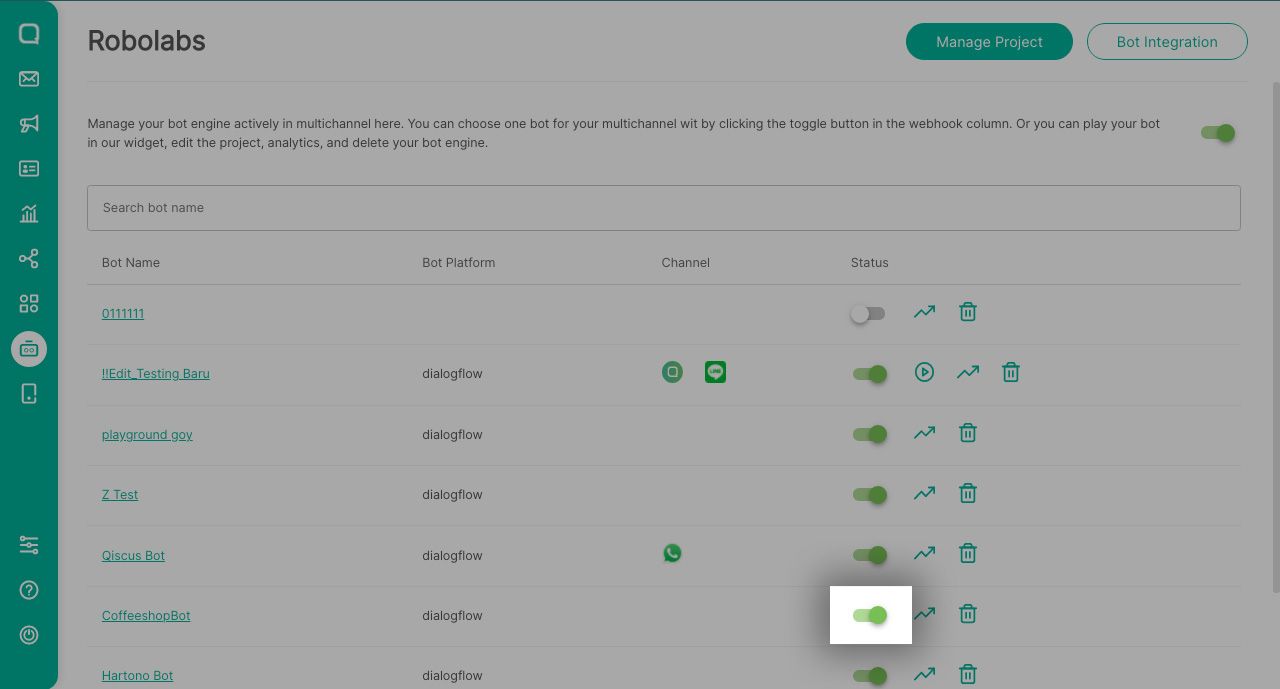Image resolution: width=1280 pixels, height=689 pixels.
Task: Toggle the main bot engine switch
Action: pos(1217,133)
